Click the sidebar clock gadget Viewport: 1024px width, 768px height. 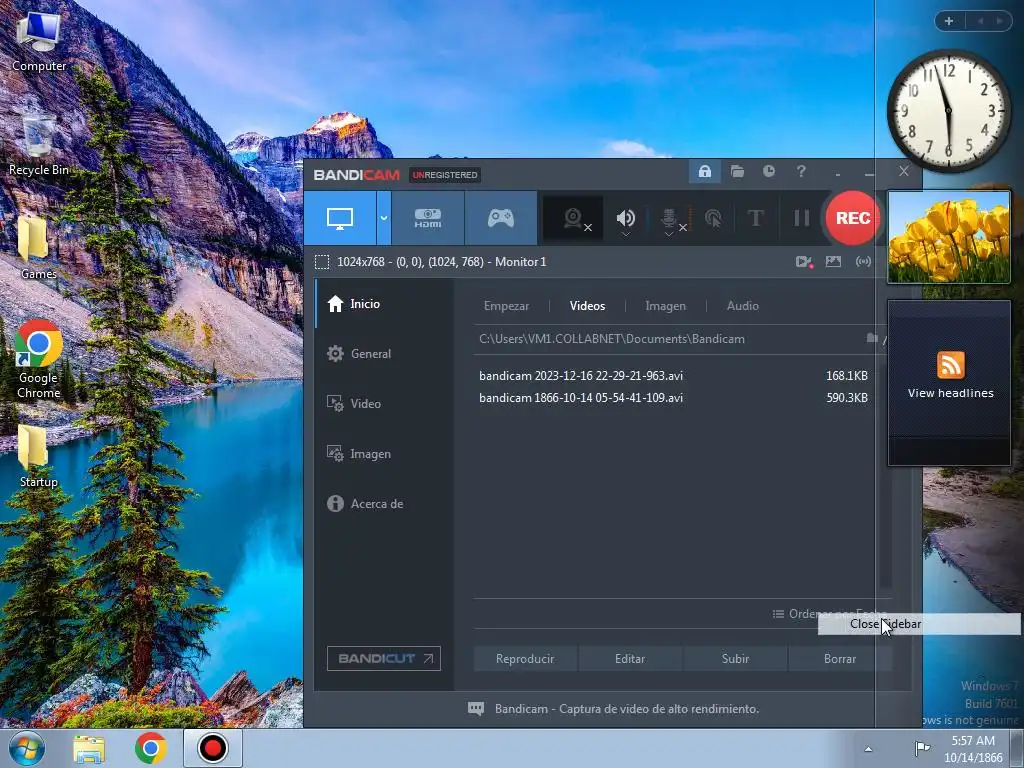[948, 111]
